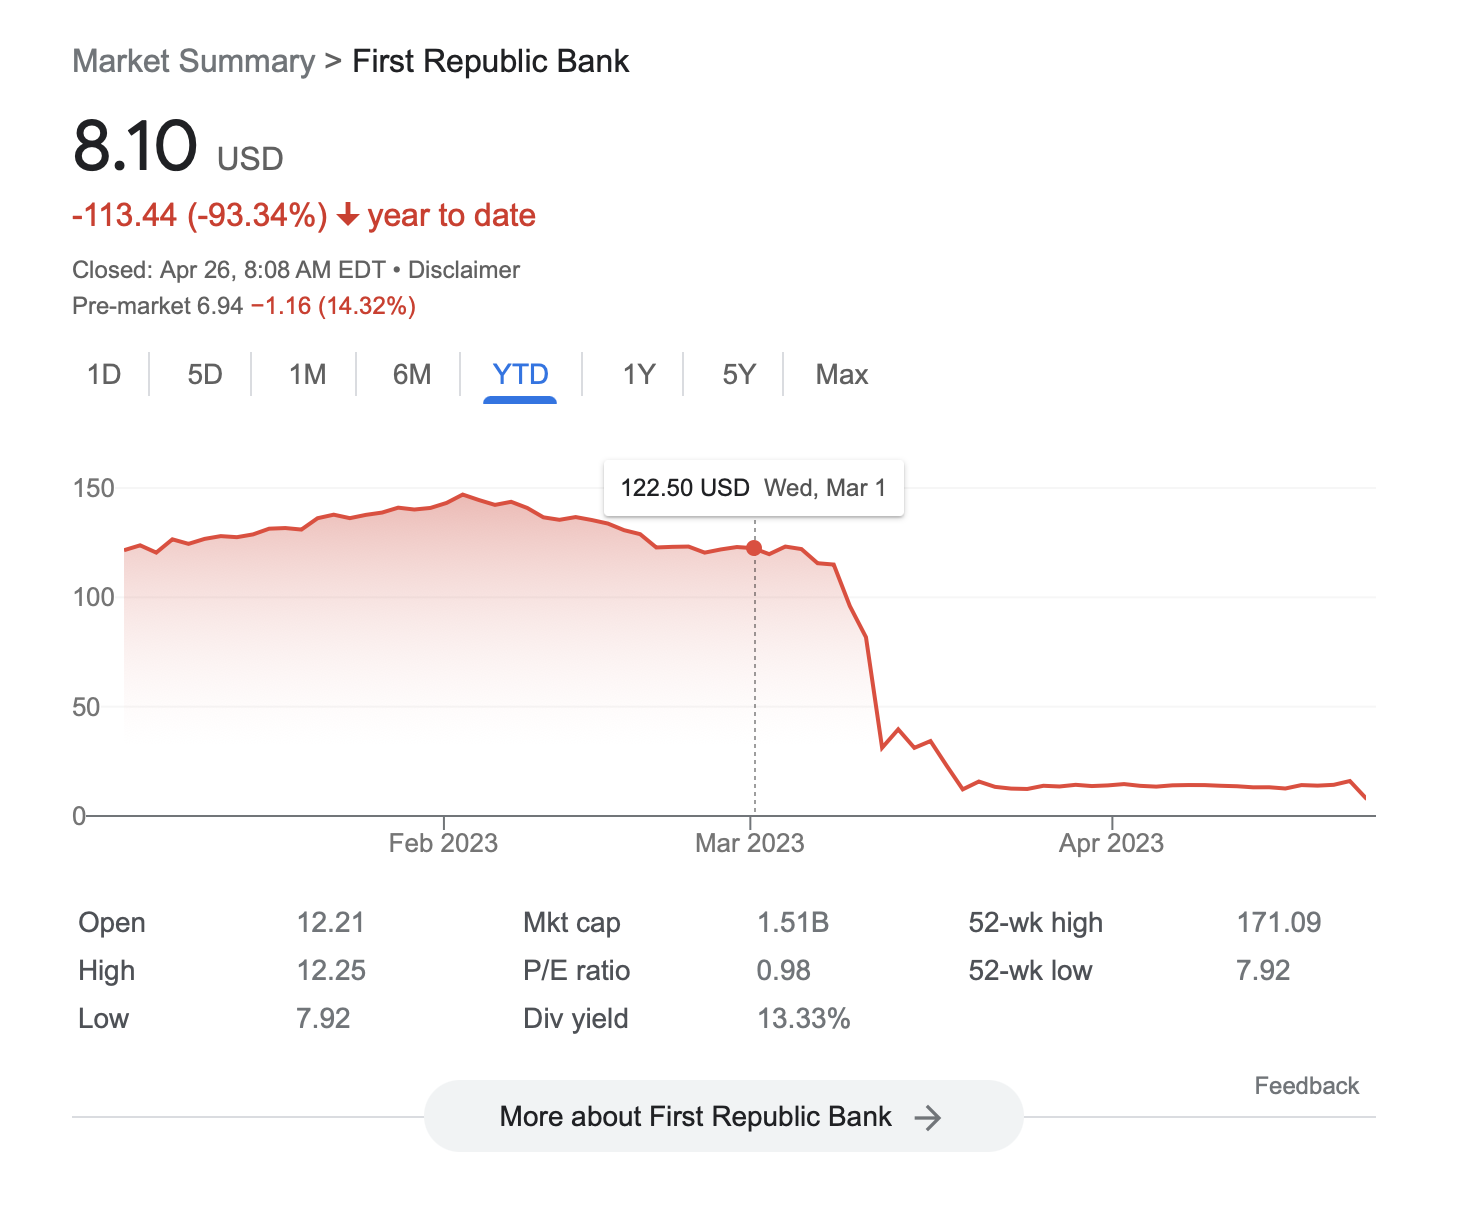Switch to the 1Y chart view
Viewport: 1472px width, 1228px height.
(x=638, y=375)
